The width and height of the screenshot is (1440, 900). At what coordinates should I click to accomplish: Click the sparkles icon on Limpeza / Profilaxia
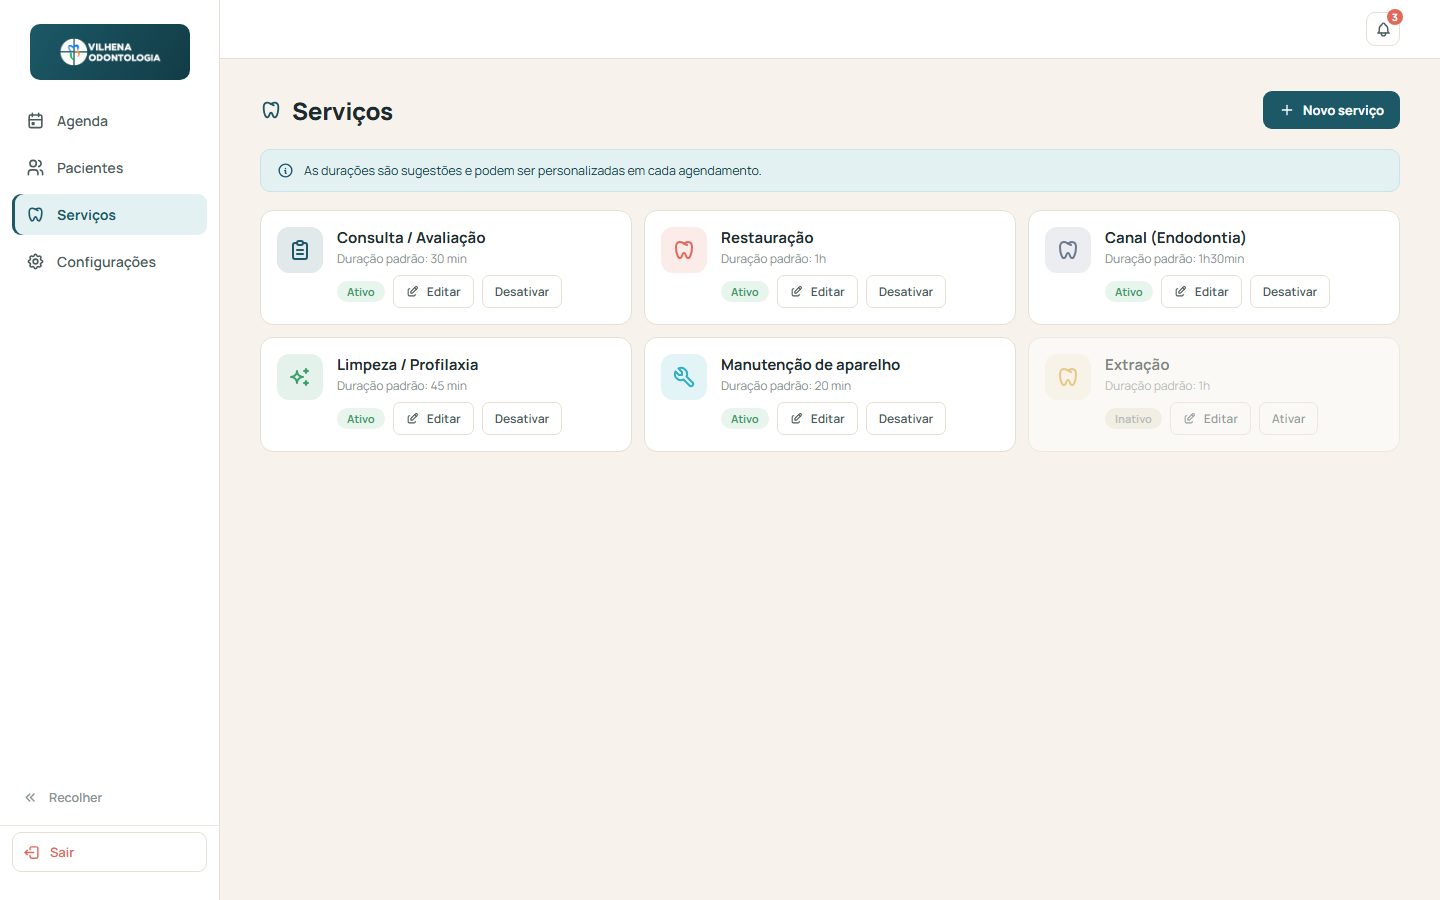300,377
